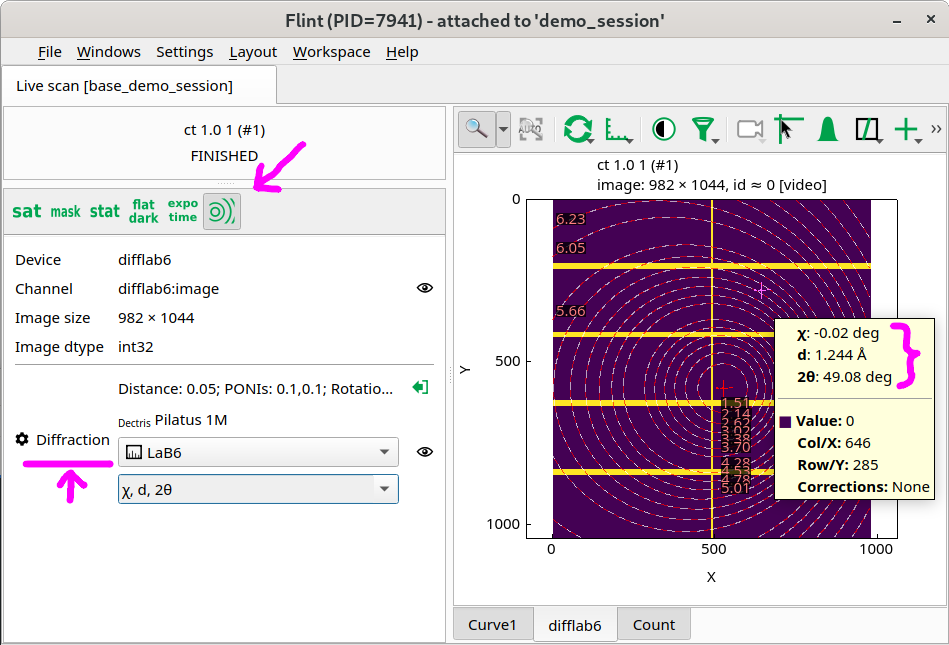Click the diffraction rings toggle button
The width and height of the screenshot is (949, 645).
[x=222, y=212]
